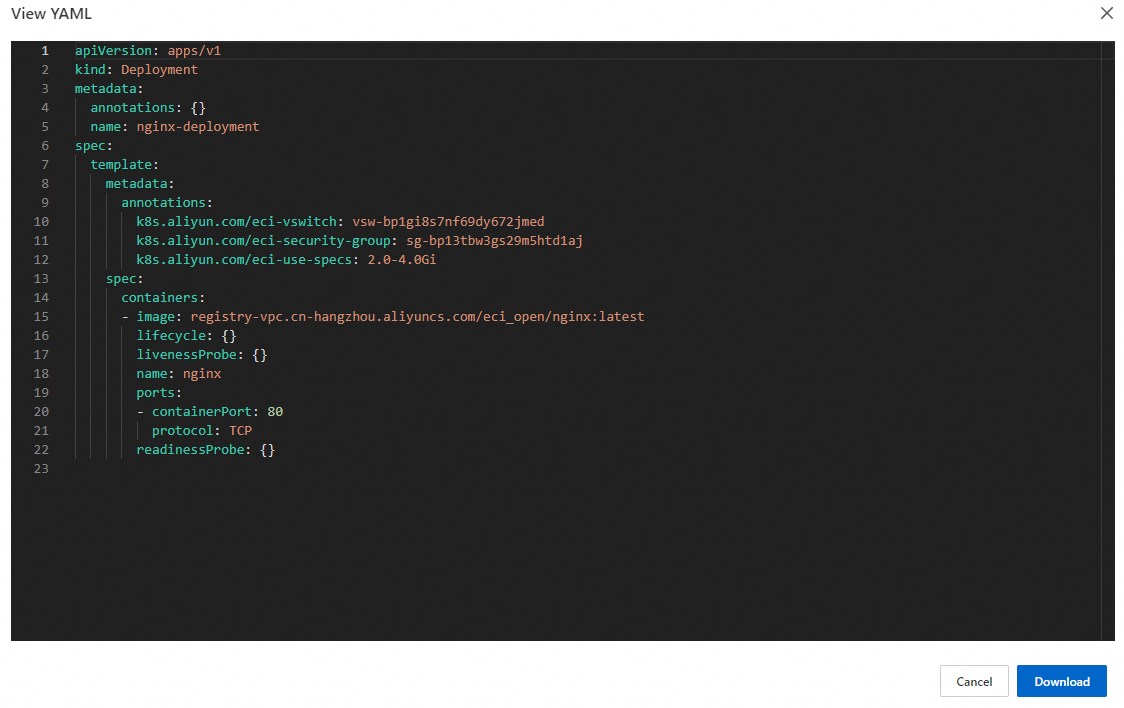Click the top-level 'metadata:' key on line 3
The width and height of the screenshot is (1124, 708).
(109, 88)
